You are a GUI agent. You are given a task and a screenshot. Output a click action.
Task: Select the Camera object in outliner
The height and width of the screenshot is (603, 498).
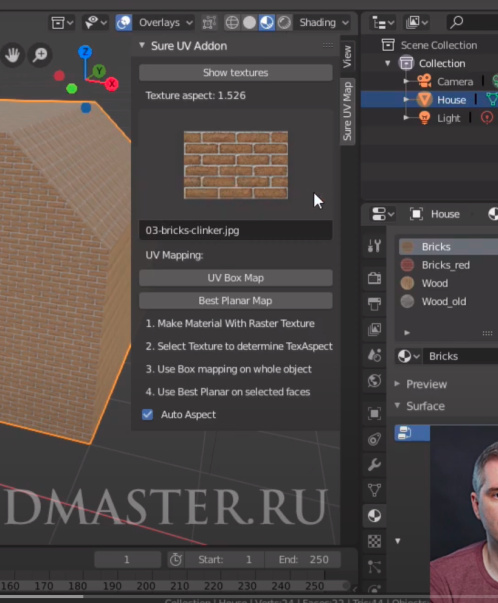tap(455, 82)
